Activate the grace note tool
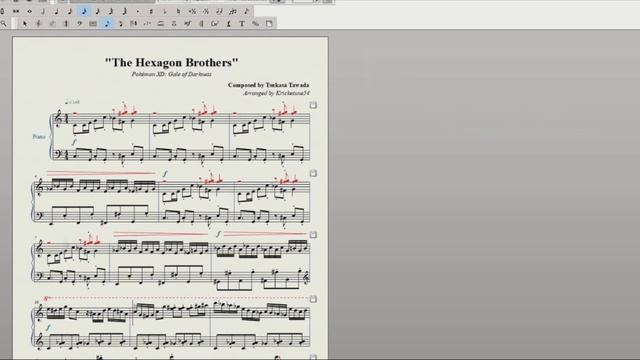 pos(247,11)
